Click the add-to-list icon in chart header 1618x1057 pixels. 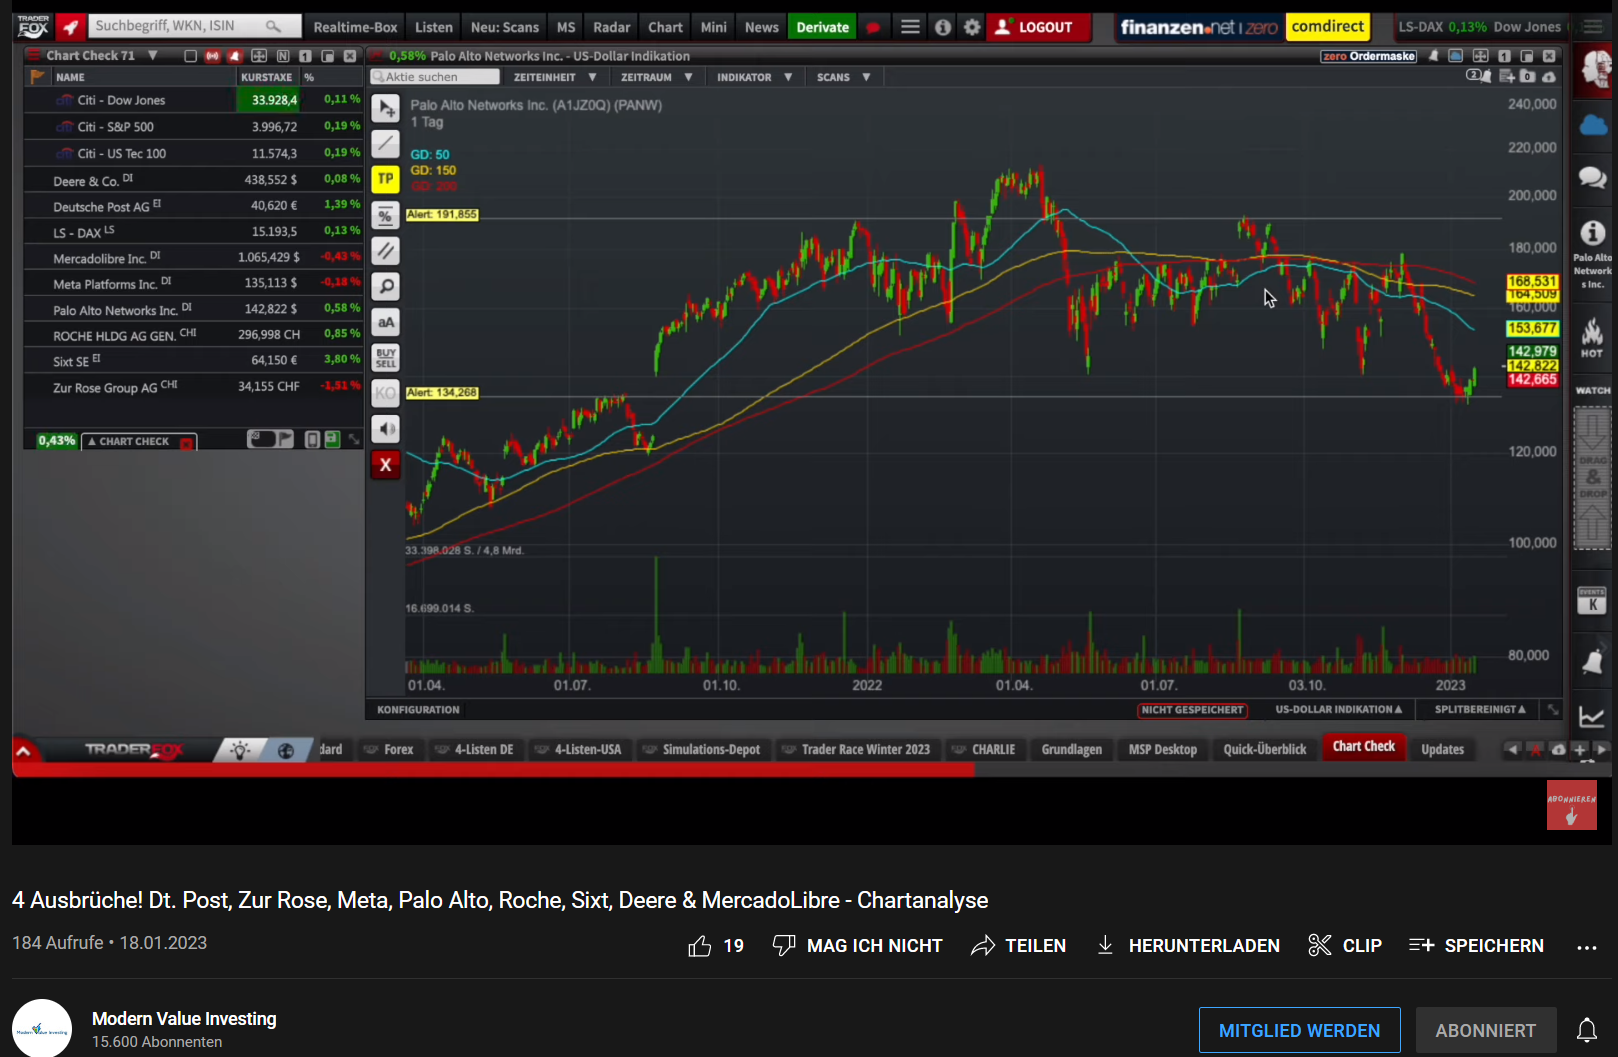pos(1506,76)
